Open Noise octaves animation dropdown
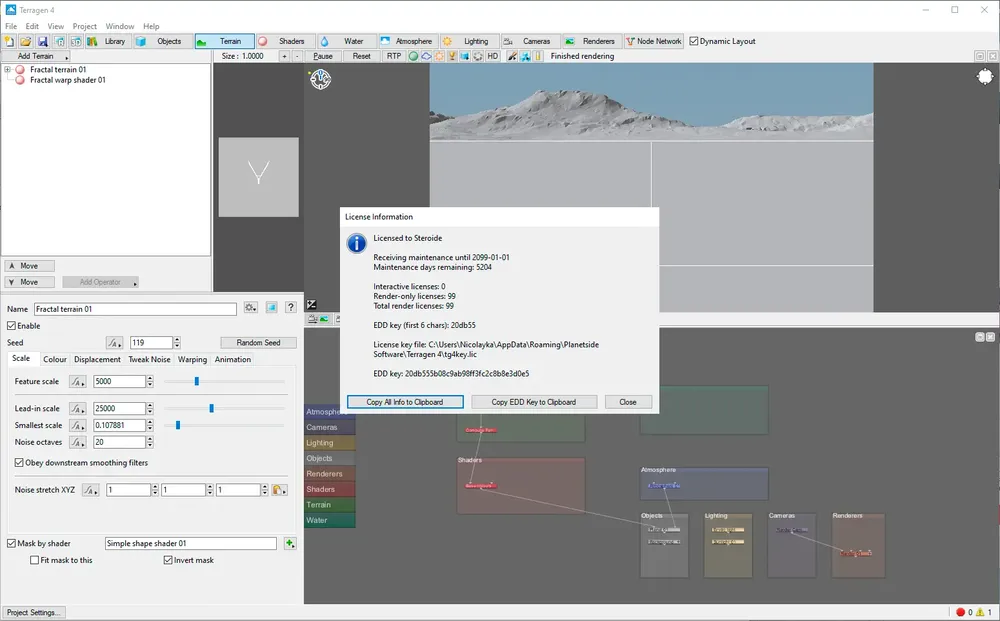 78,442
